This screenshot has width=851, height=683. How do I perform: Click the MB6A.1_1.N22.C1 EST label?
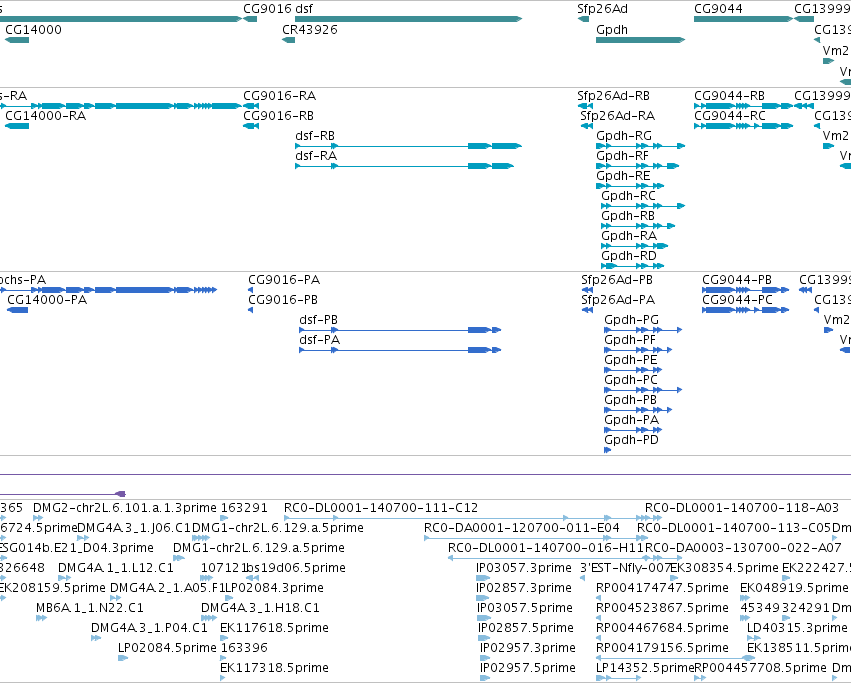(x=90, y=608)
